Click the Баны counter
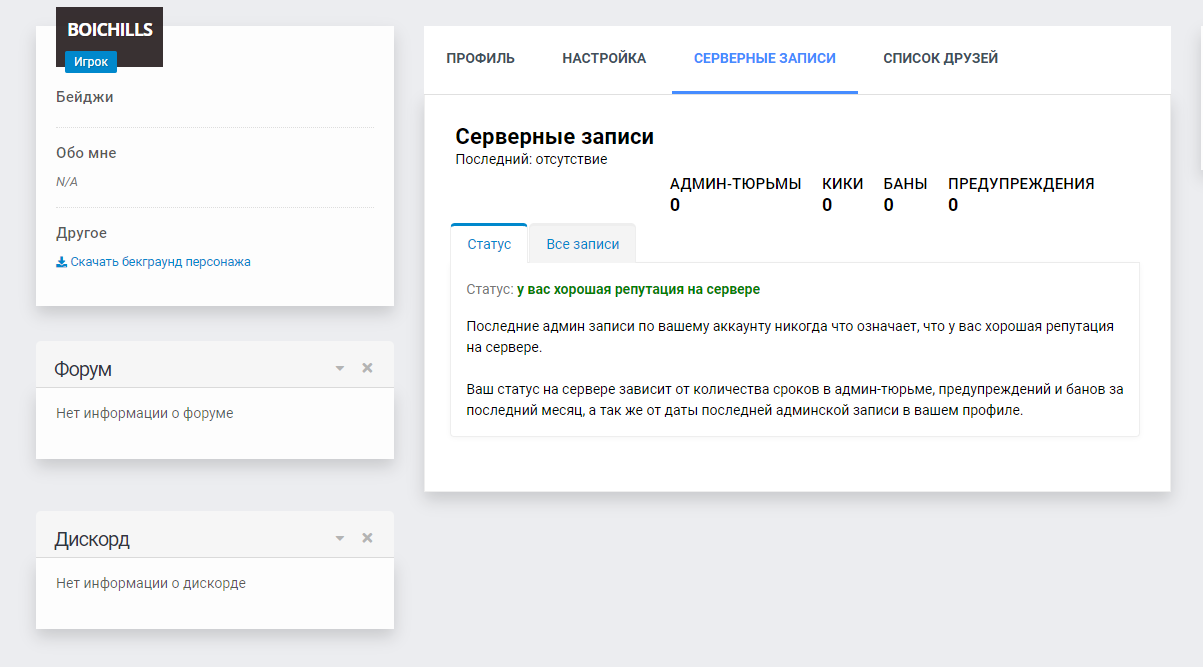Viewport: 1203px width, 667px height. [x=905, y=194]
